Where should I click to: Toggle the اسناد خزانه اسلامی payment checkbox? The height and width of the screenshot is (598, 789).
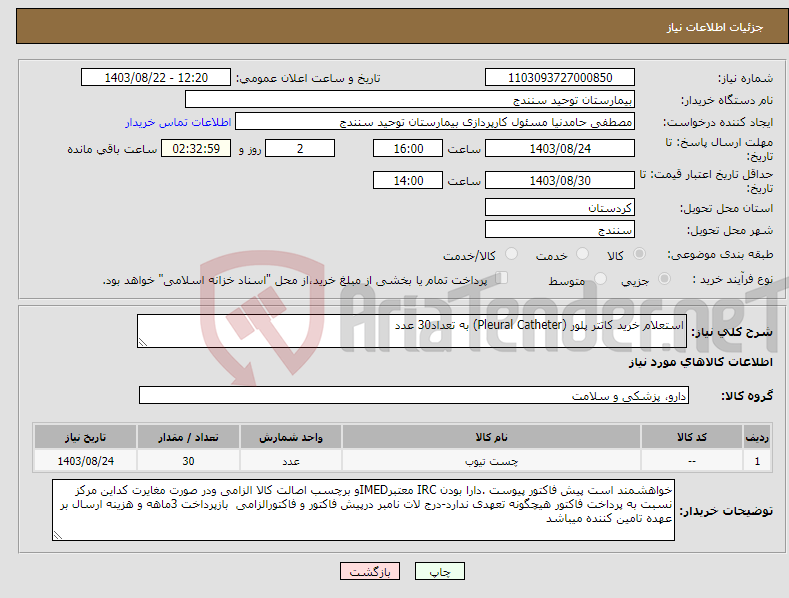click(x=502, y=278)
